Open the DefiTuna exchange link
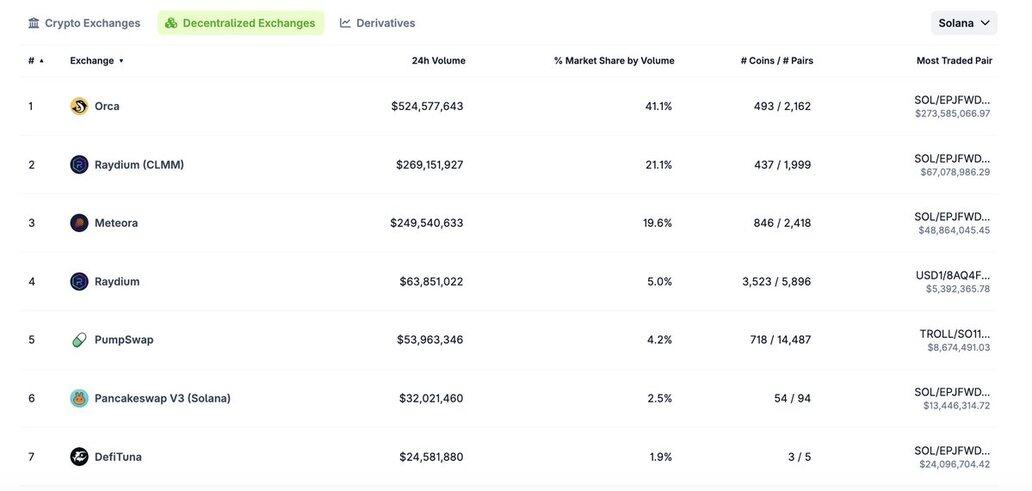This screenshot has height=491, width=1032. (118, 457)
